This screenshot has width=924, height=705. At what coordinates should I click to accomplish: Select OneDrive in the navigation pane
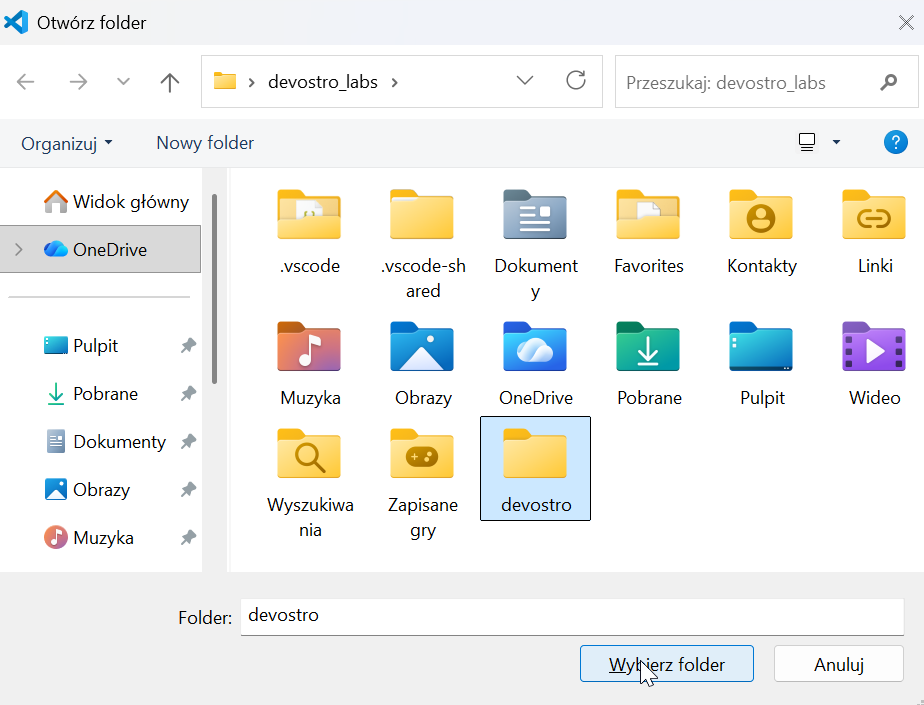(x=100, y=249)
